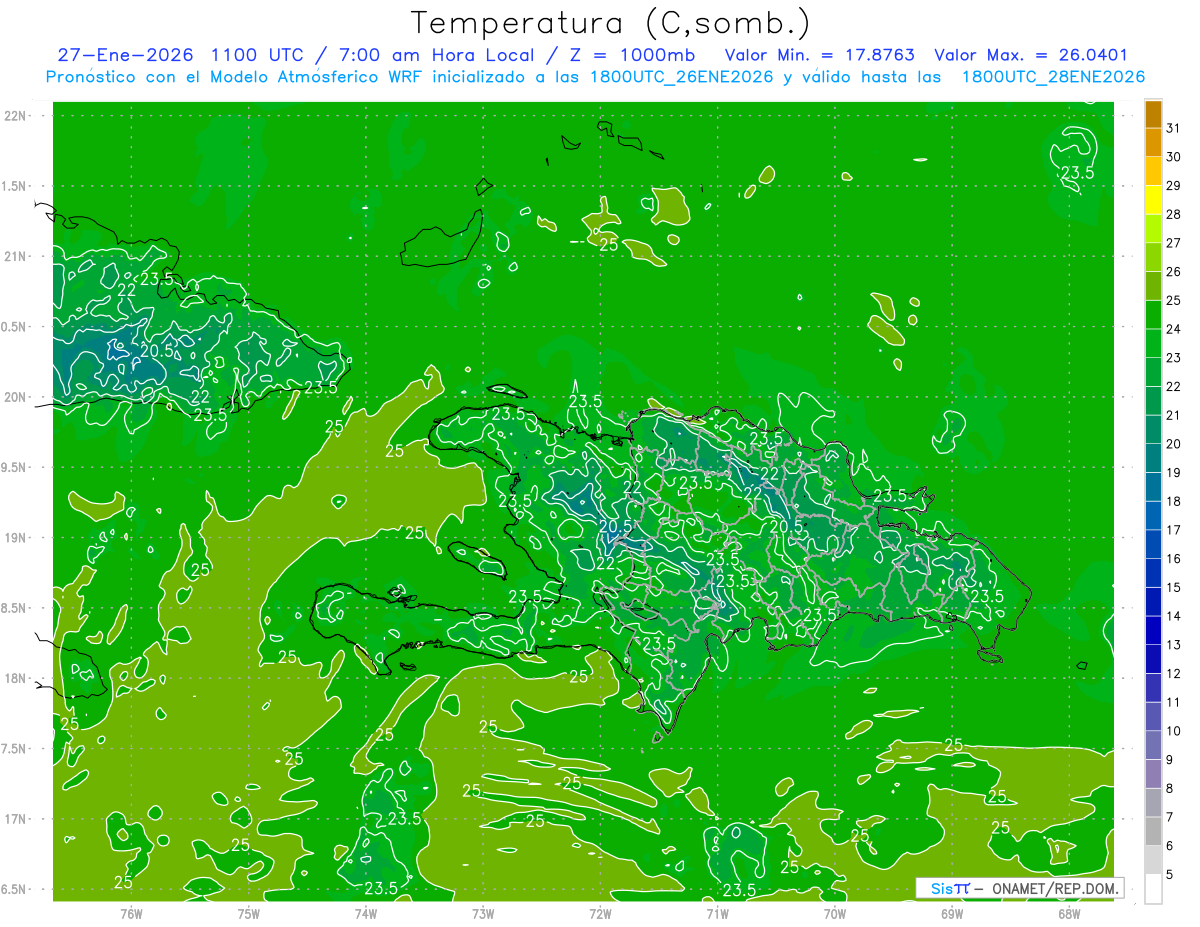This screenshot has height=927, width=1200.
Task: Click the dark blue colorbar segment between 13 and 14
Action: 1153,630
